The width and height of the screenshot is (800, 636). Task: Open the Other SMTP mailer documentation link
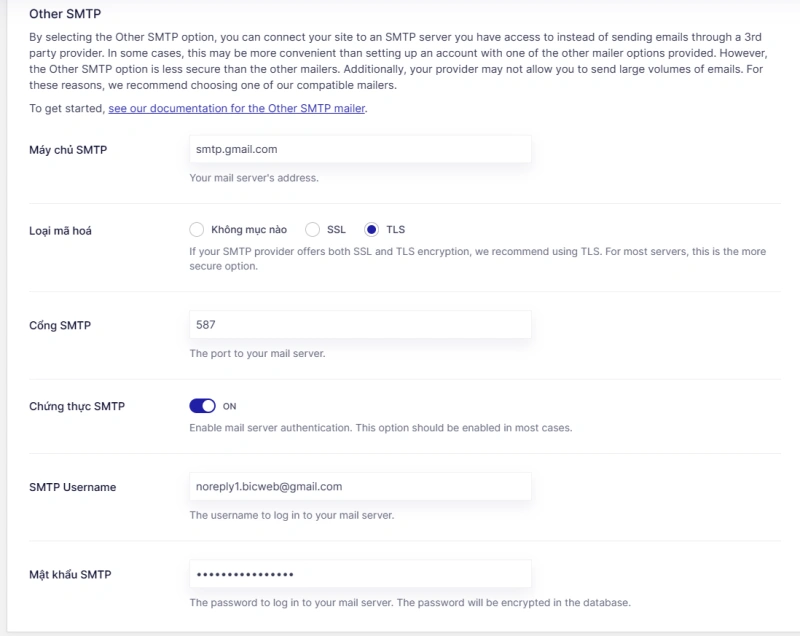[x=237, y=109]
